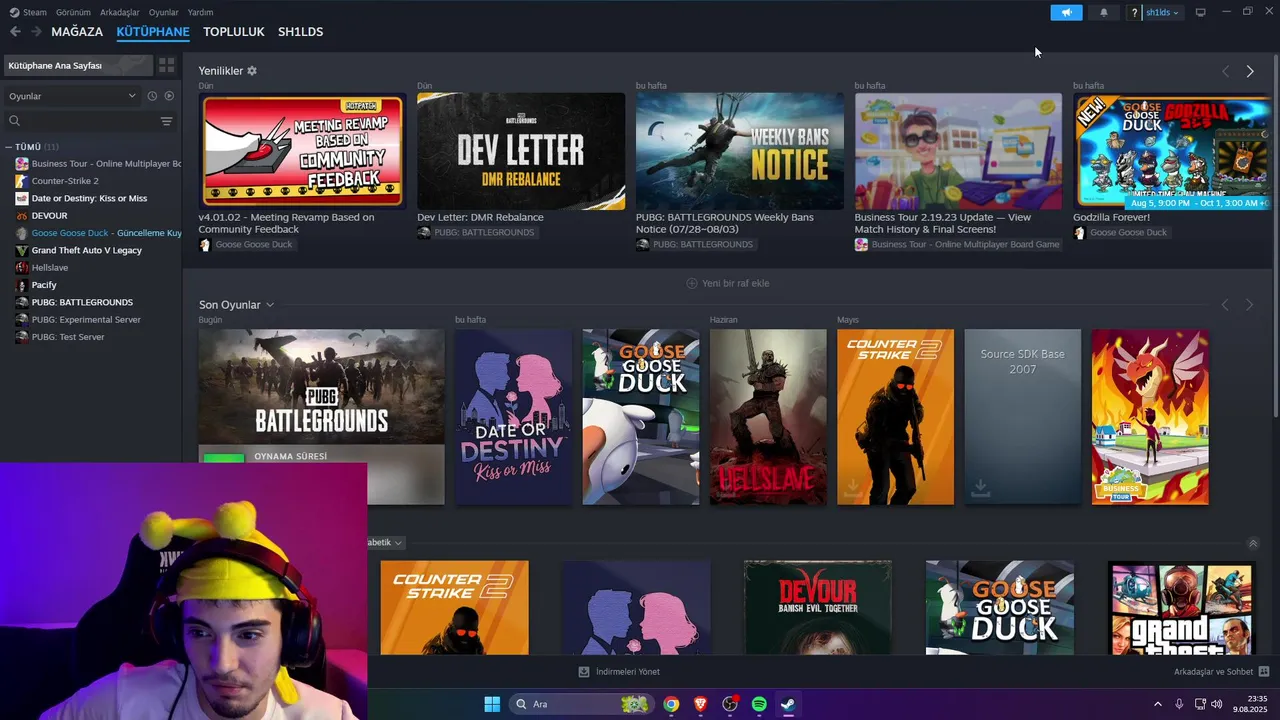Open advanced filter options icon

tap(166, 121)
